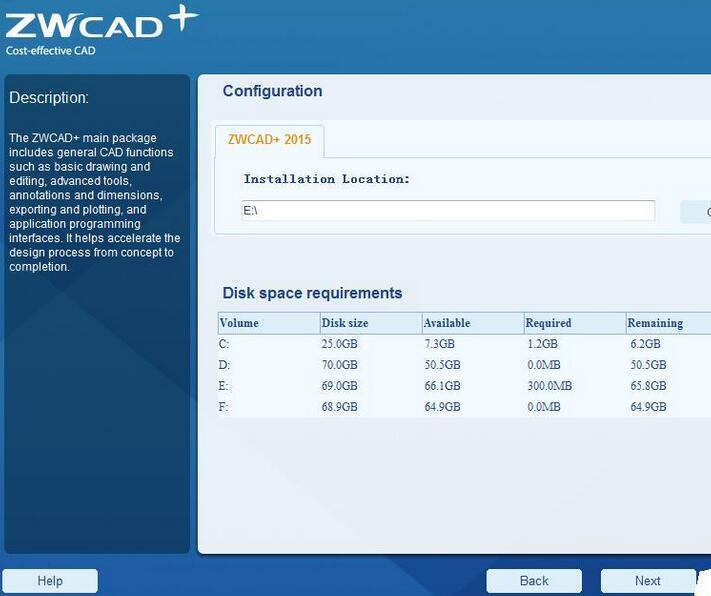Click the ZWCAD+ logo

click(x=102, y=23)
